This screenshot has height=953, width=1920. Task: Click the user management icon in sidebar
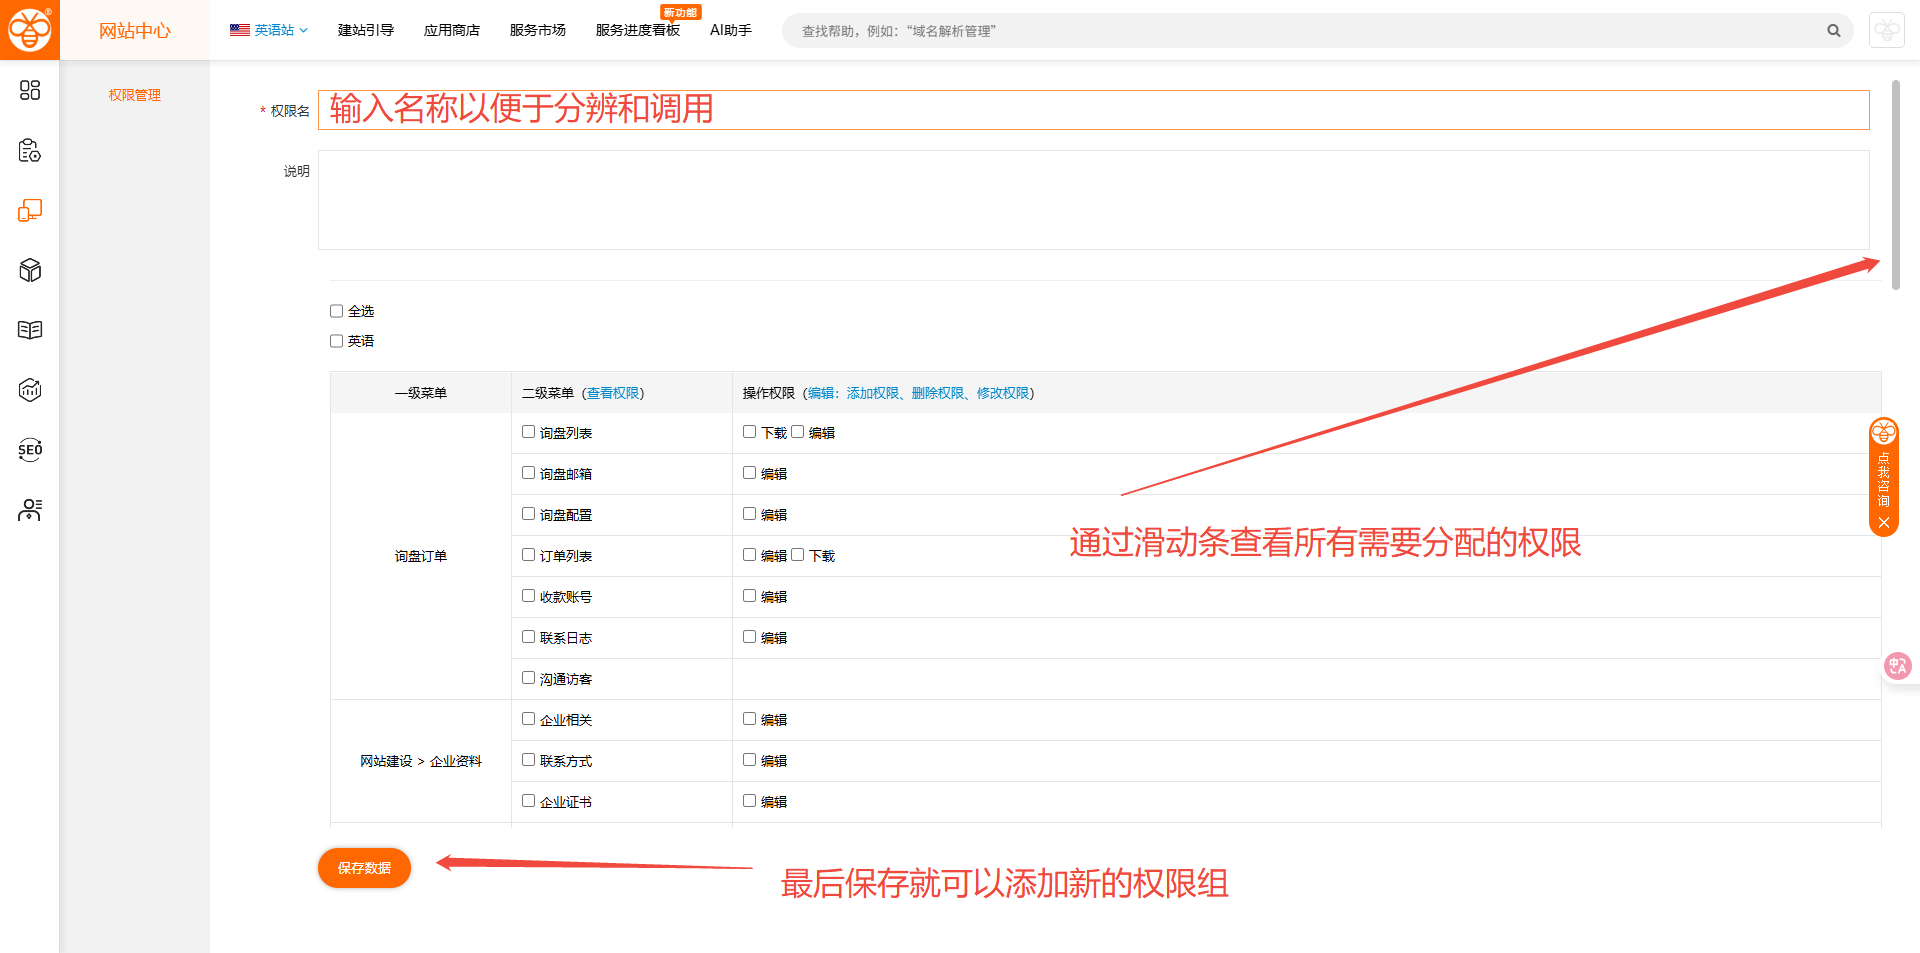coord(30,510)
